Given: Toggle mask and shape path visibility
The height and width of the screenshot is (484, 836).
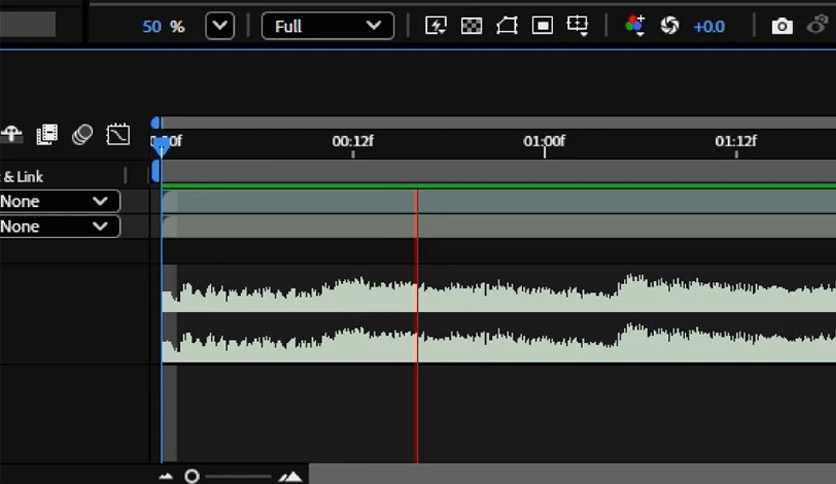Looking at the screenshot, I should click(x=507, y=26).
